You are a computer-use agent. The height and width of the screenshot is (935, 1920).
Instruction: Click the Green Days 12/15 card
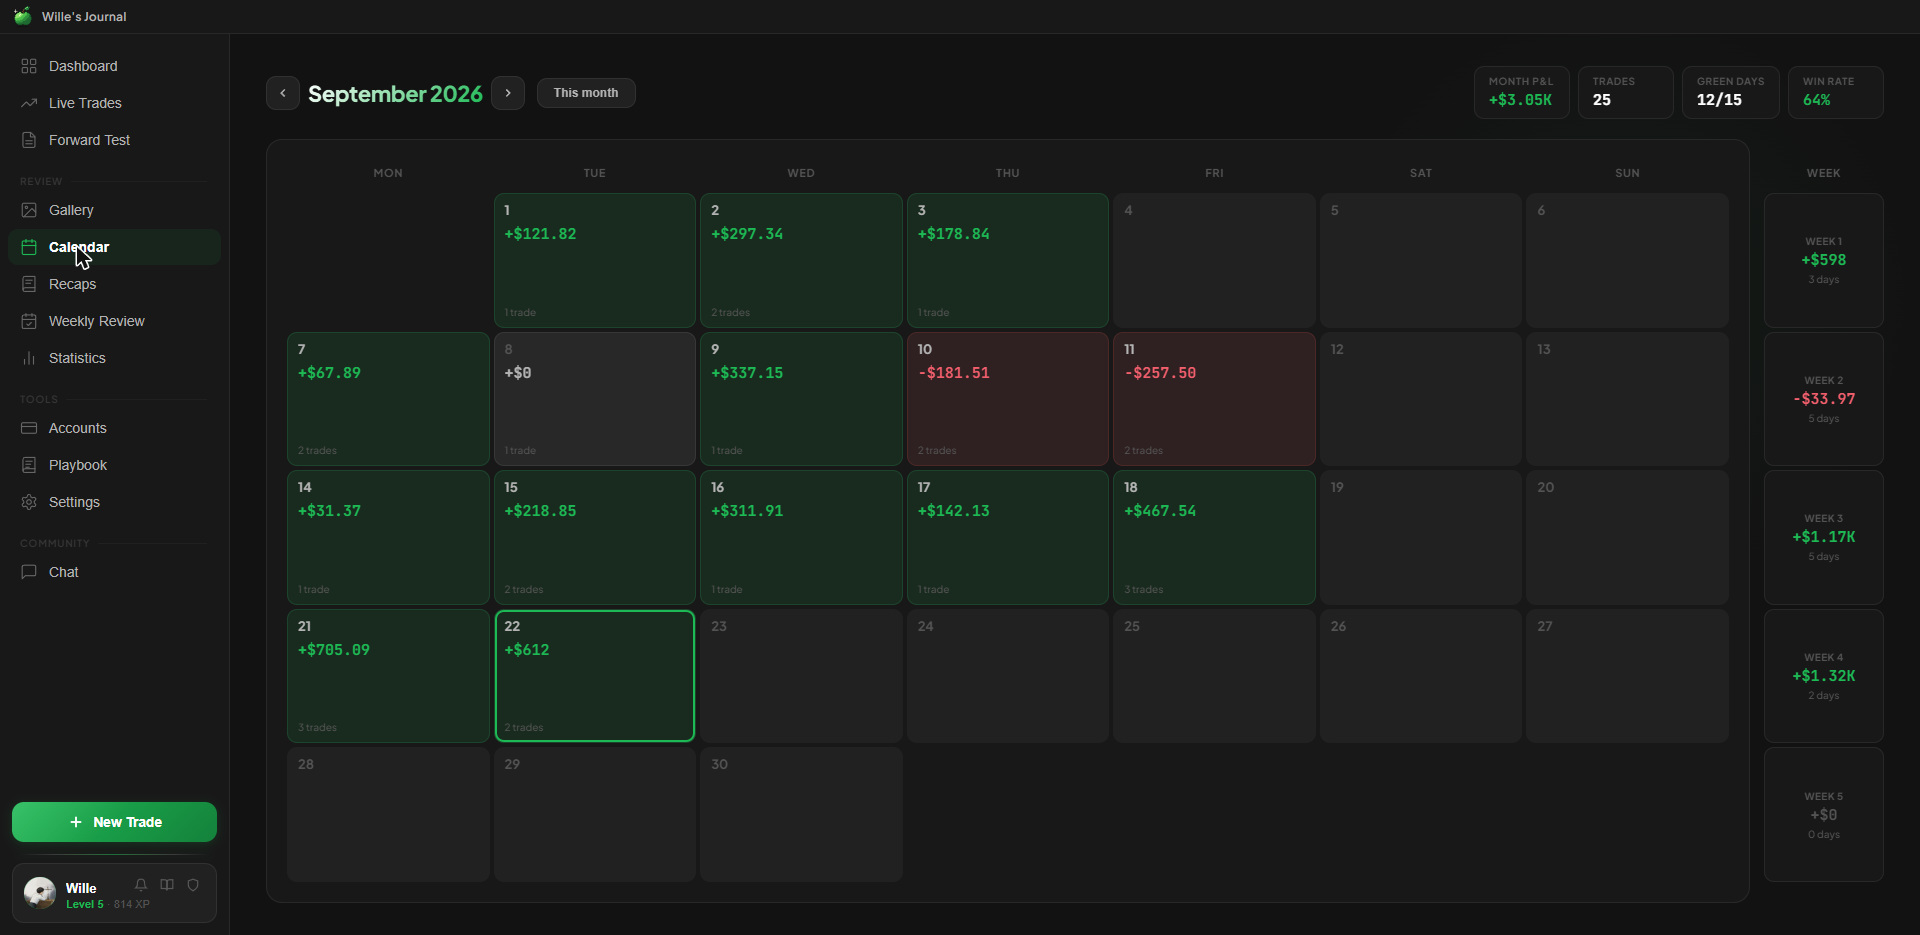click(1730, 92)
